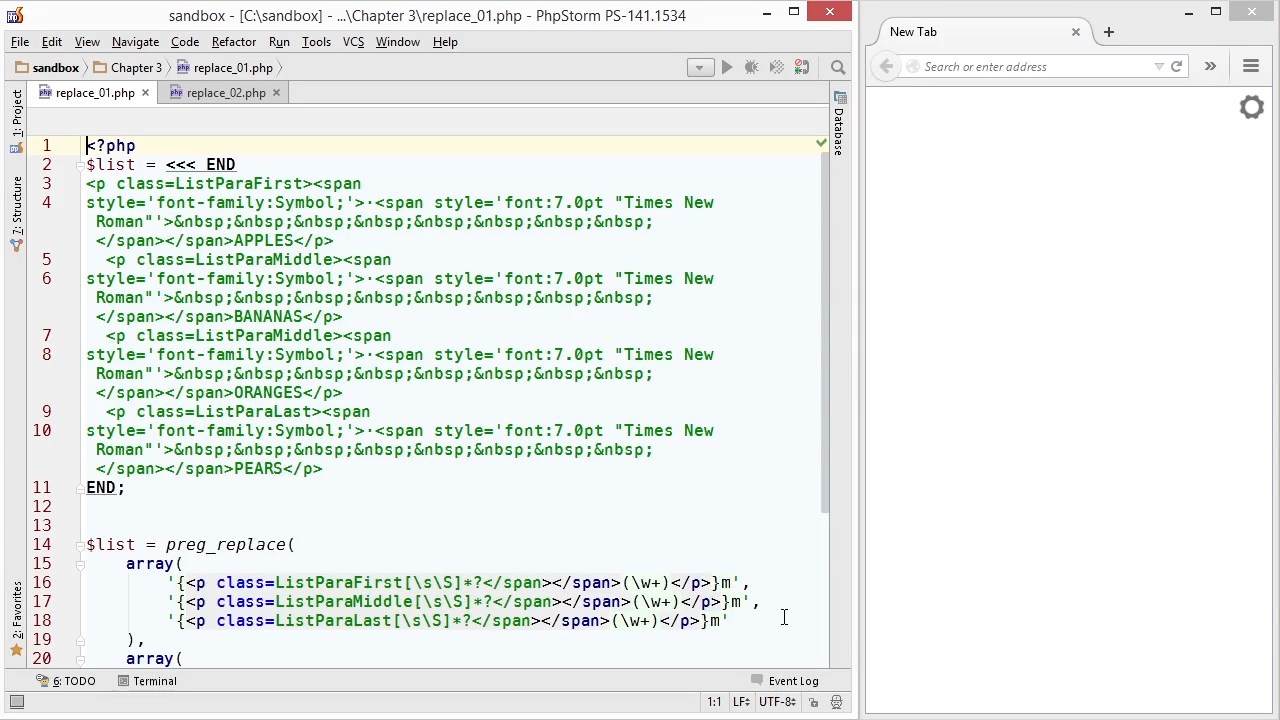The height and width of the screenshot is (720, 1280).
Task: Click on preg_replace function name in code
Action: click(x=225, y=545)
